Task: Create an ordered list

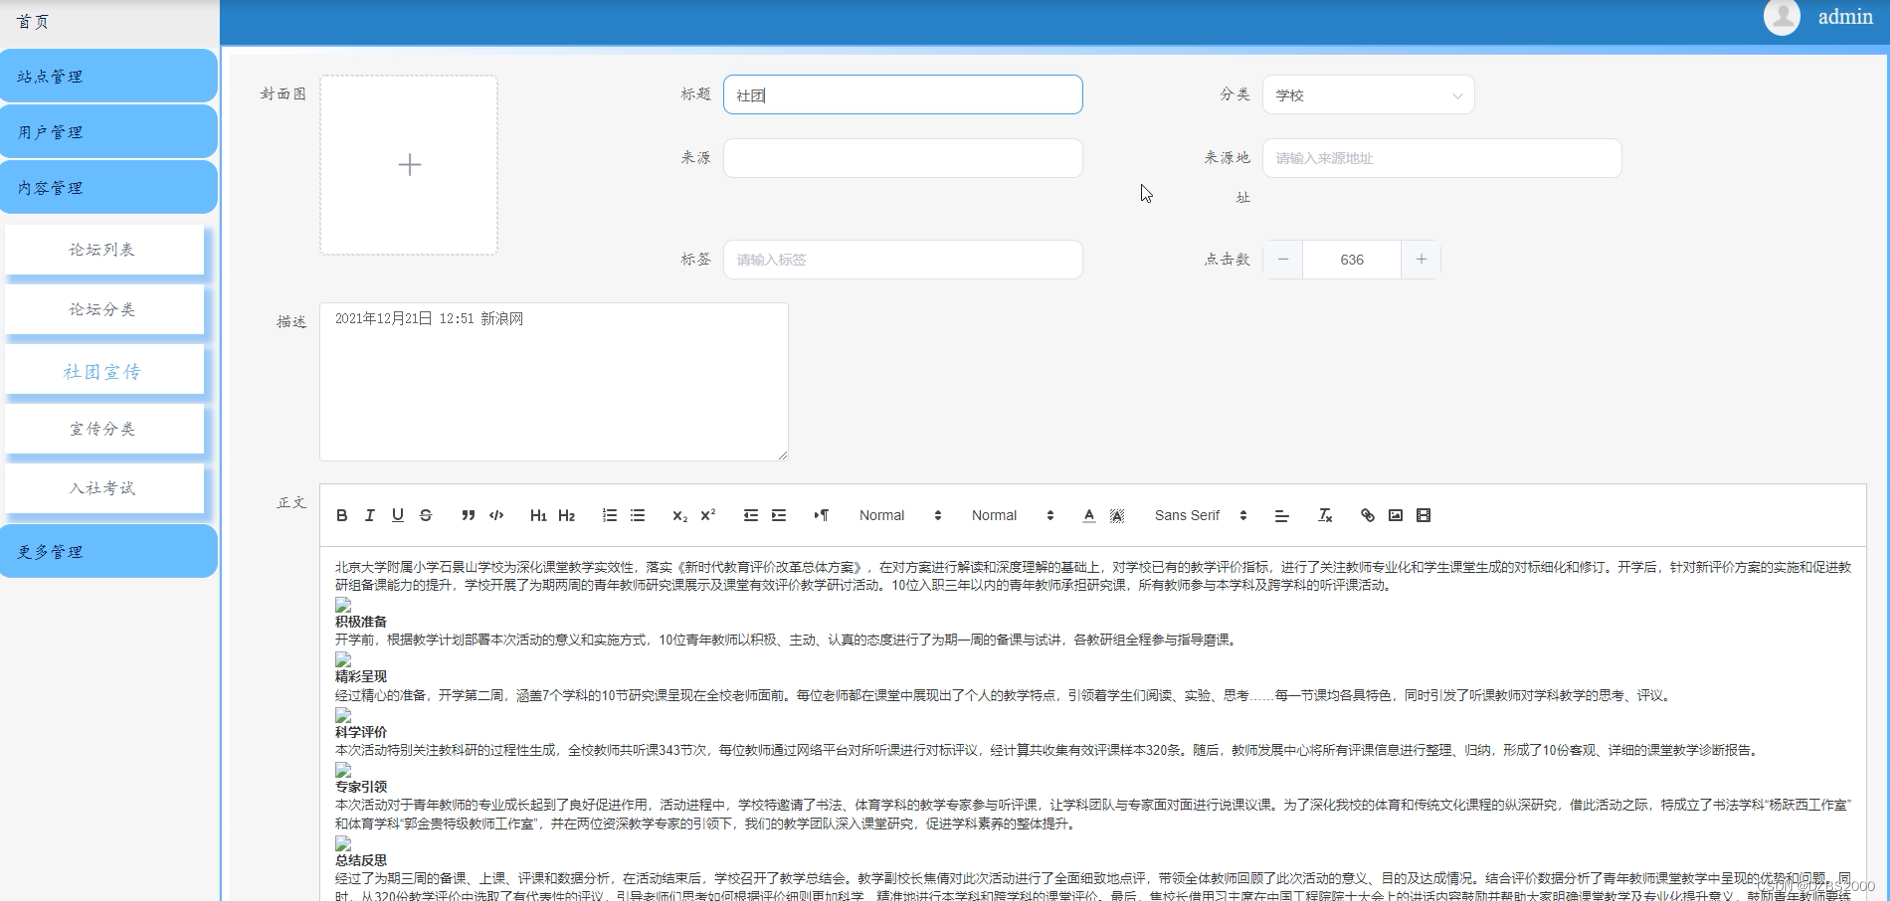Action: coord(609,515)
